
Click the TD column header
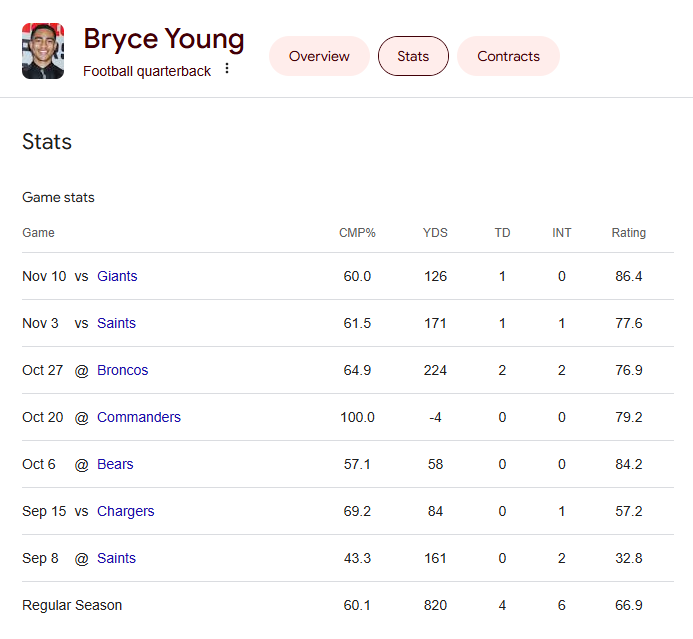[x=502, y=233]
